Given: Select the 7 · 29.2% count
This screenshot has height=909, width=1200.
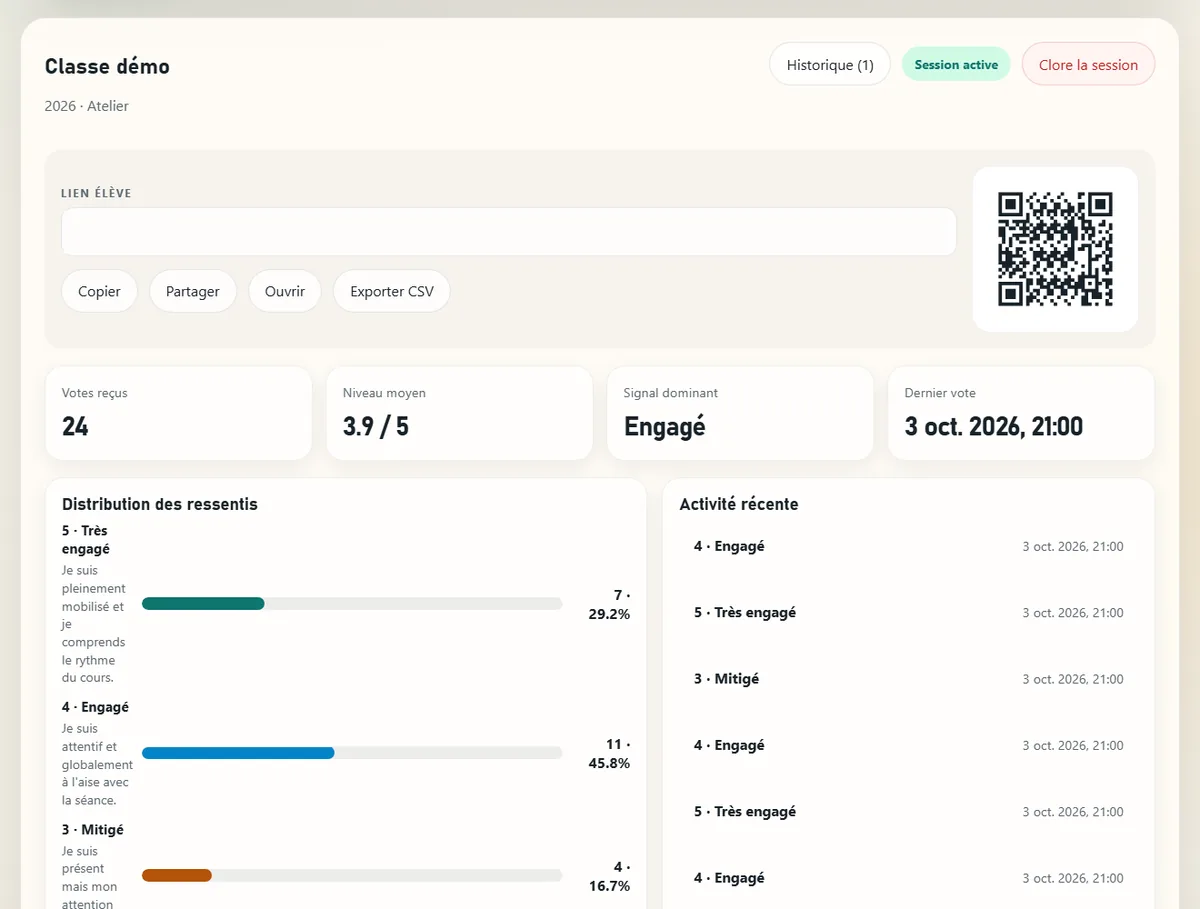Looking at the screenshot, I should point(609,605).
